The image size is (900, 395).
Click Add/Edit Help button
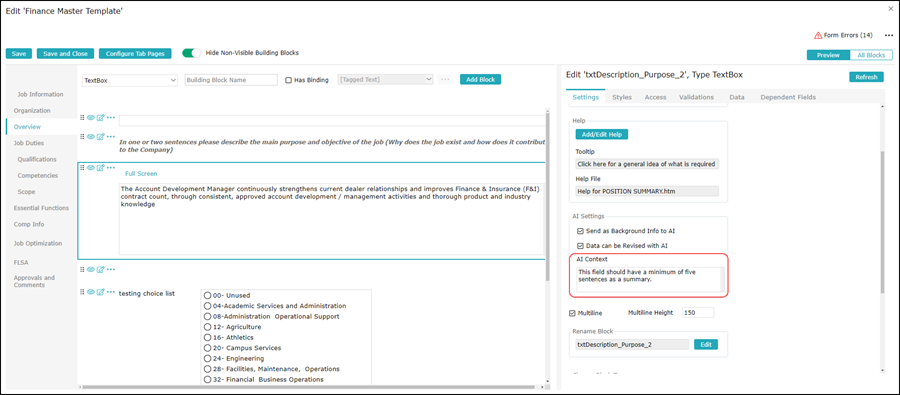(602, 134)
